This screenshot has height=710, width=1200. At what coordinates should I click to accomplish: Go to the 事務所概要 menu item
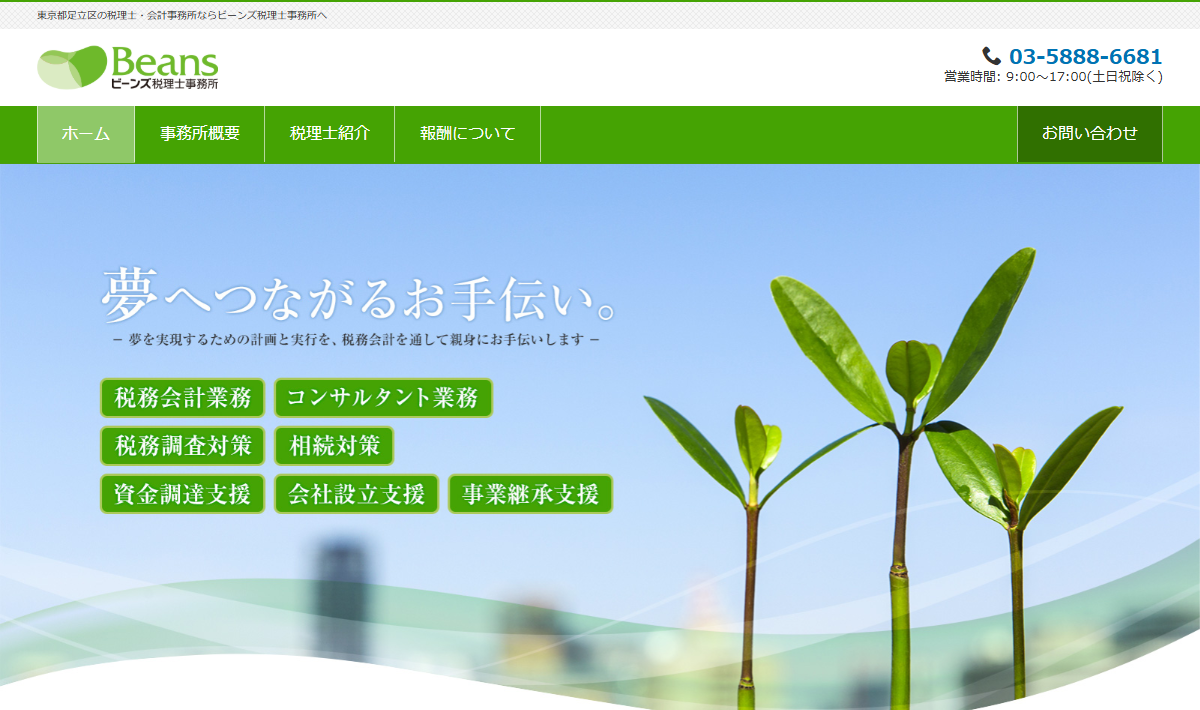tap(200, 134)
